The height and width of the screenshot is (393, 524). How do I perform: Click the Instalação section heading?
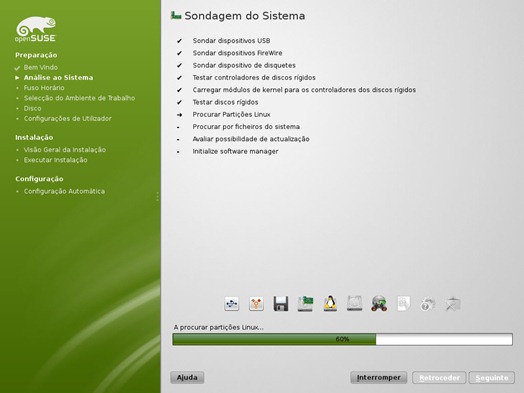pos(34,137)
